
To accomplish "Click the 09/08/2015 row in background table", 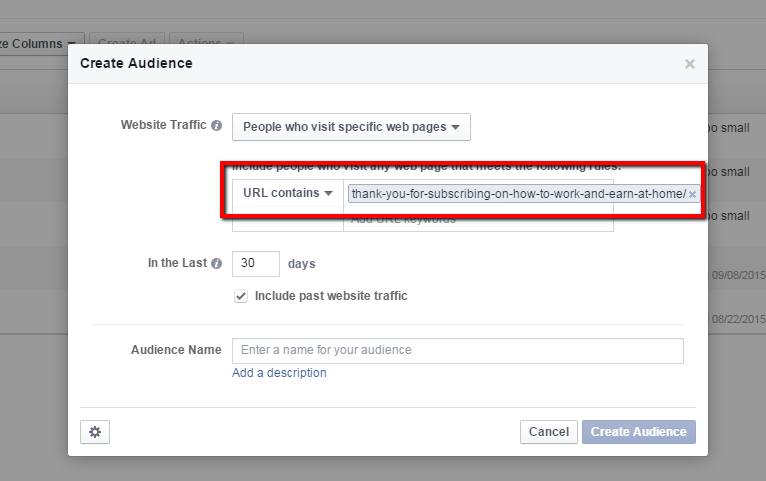I will coord(737,274).
